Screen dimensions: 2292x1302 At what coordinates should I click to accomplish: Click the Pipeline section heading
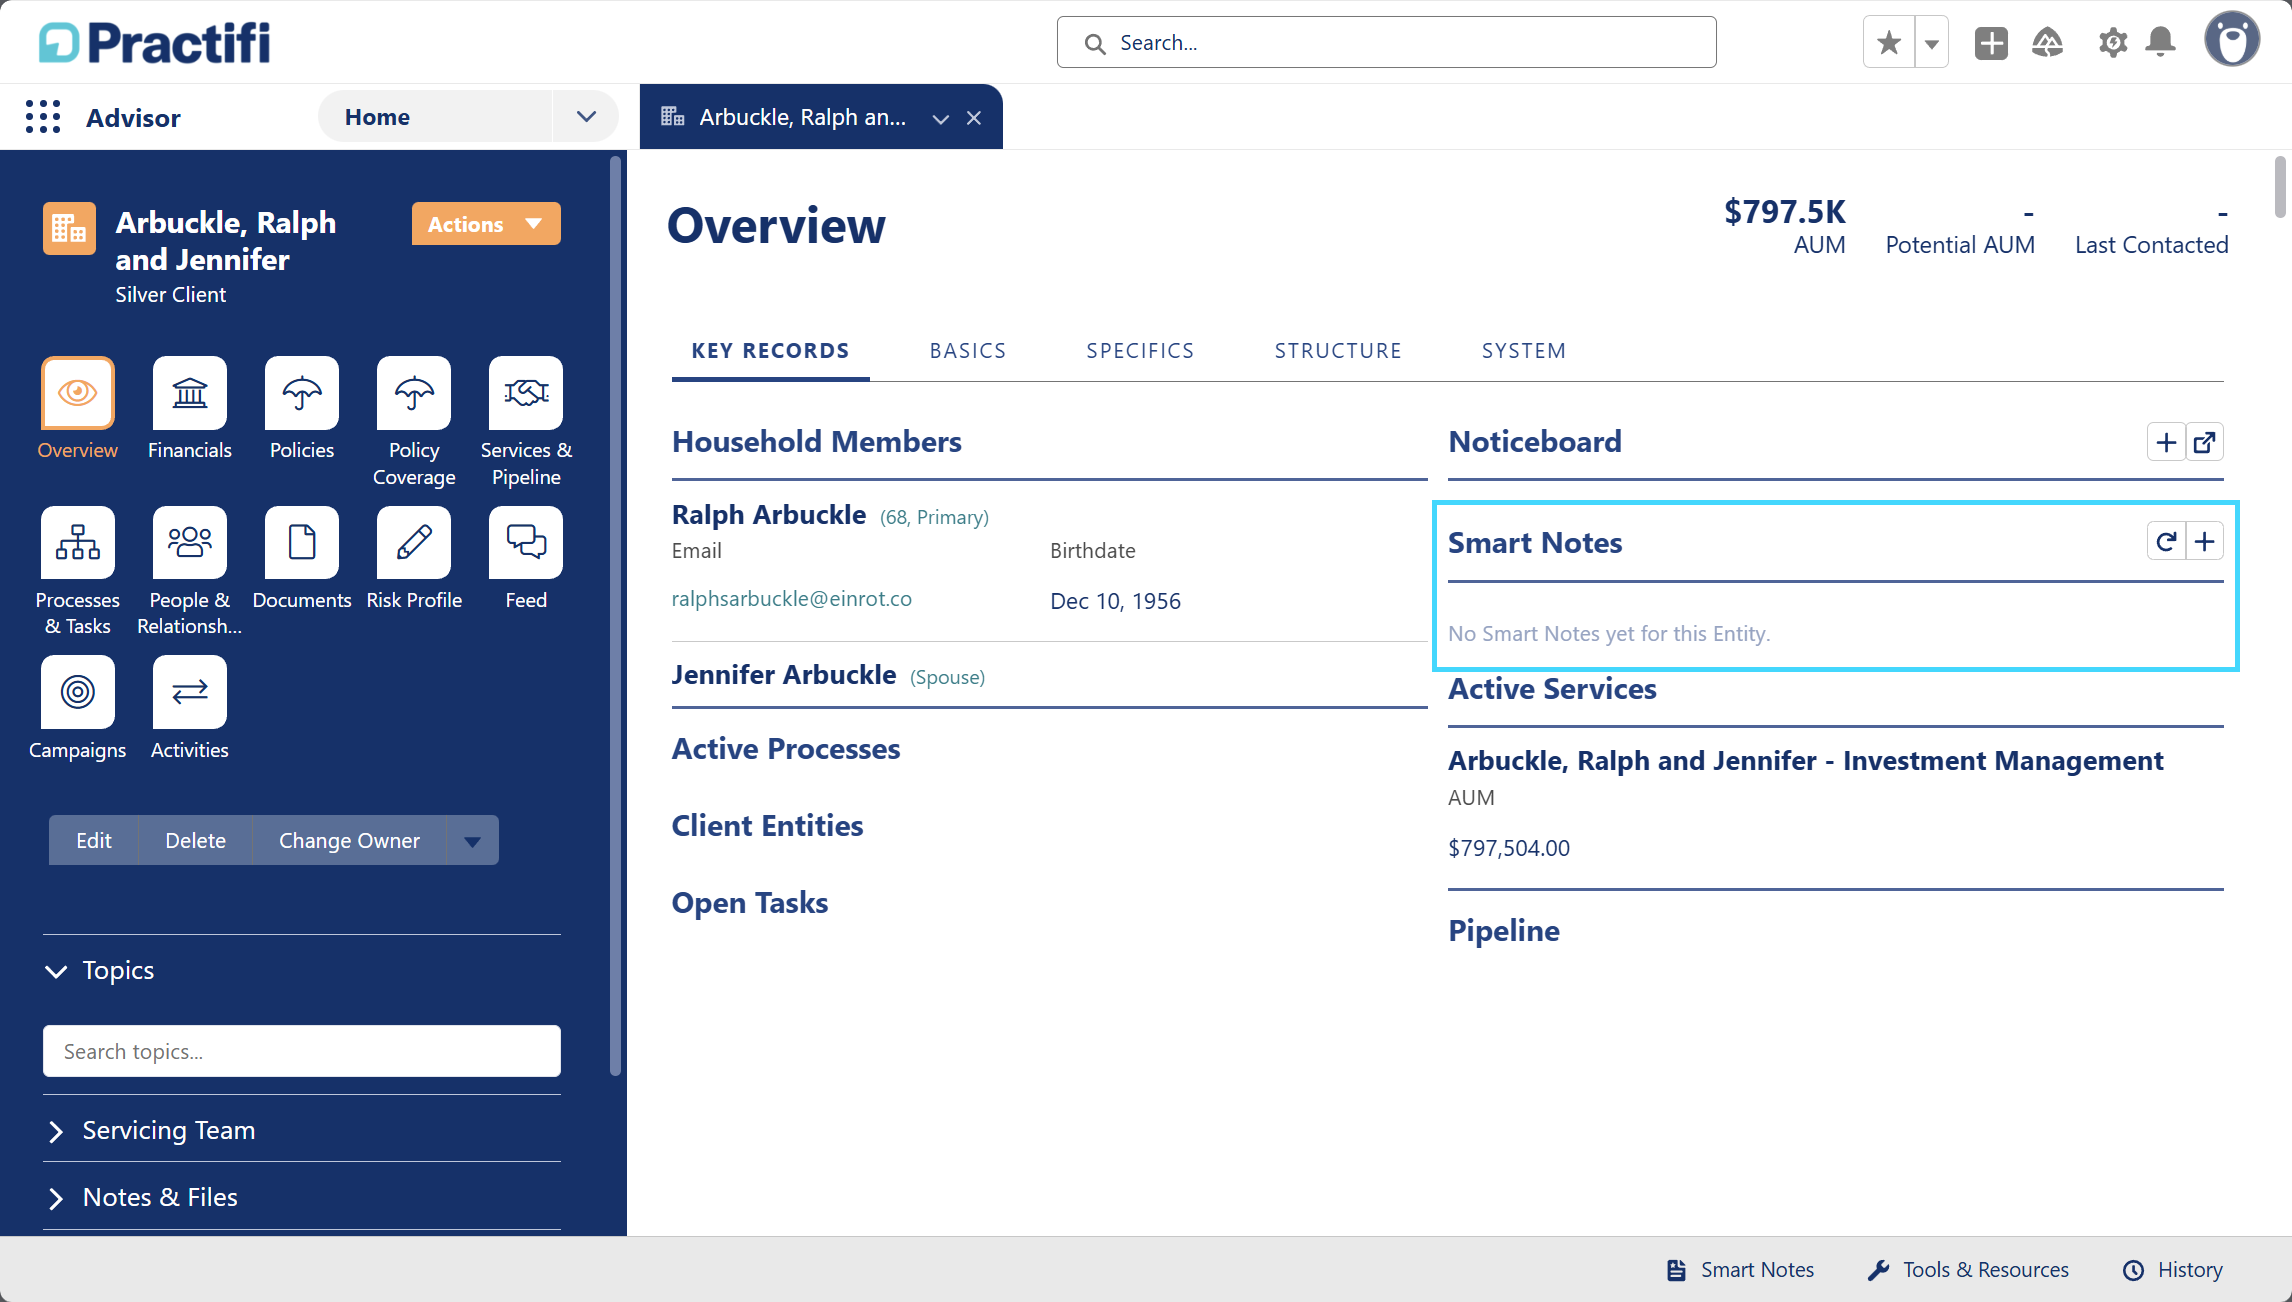click(x=1504, y=931)
